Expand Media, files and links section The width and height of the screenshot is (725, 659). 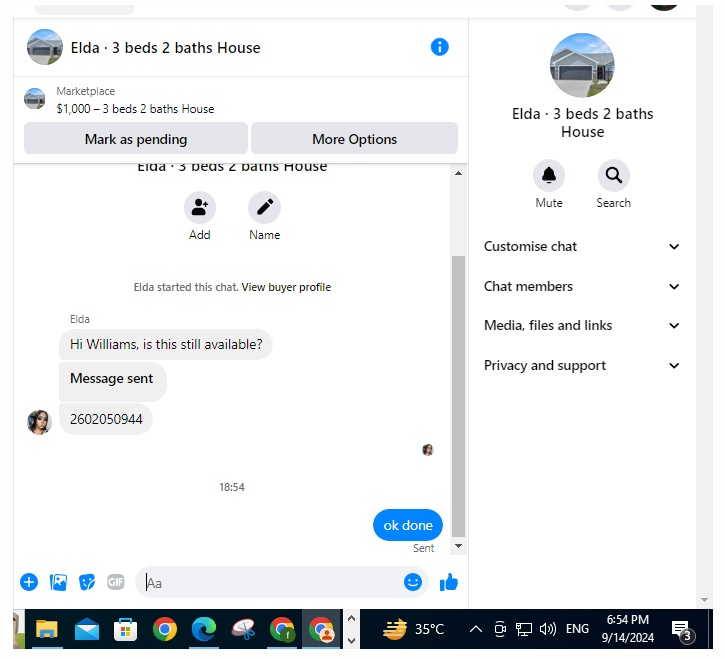pos(582,326)
